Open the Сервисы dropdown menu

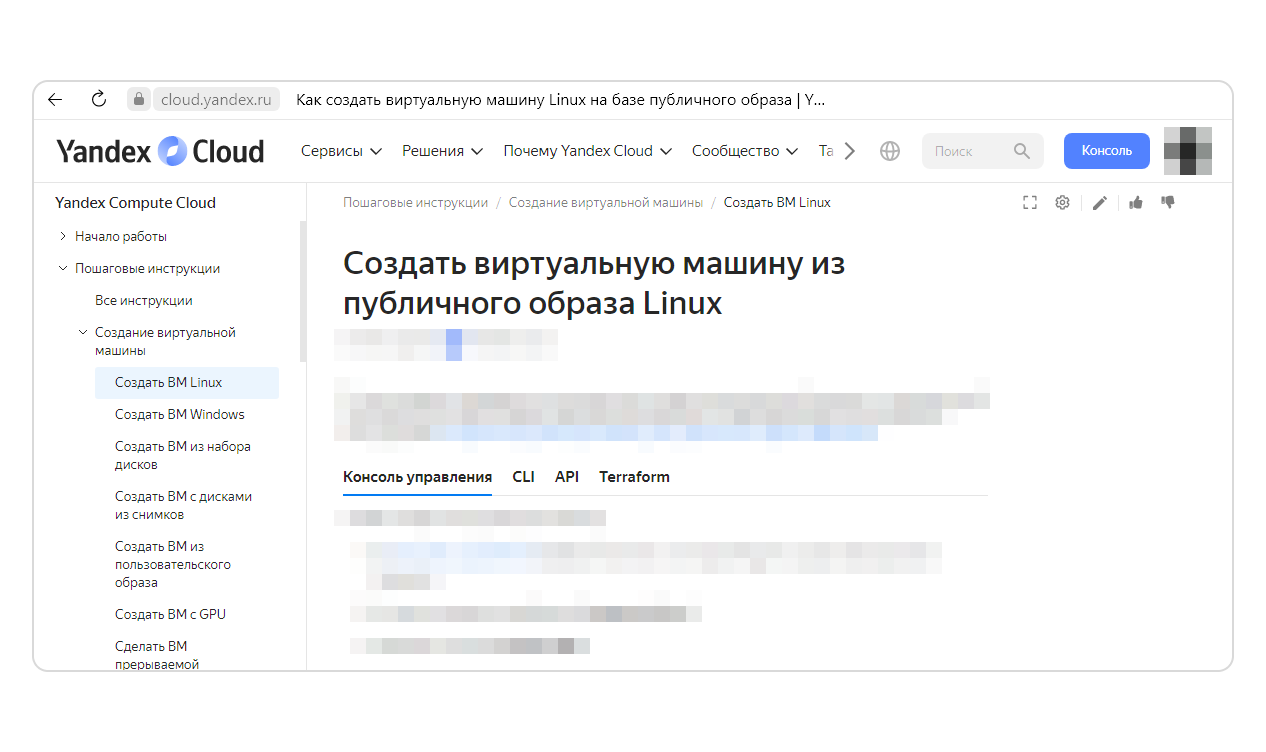point(341,150)
